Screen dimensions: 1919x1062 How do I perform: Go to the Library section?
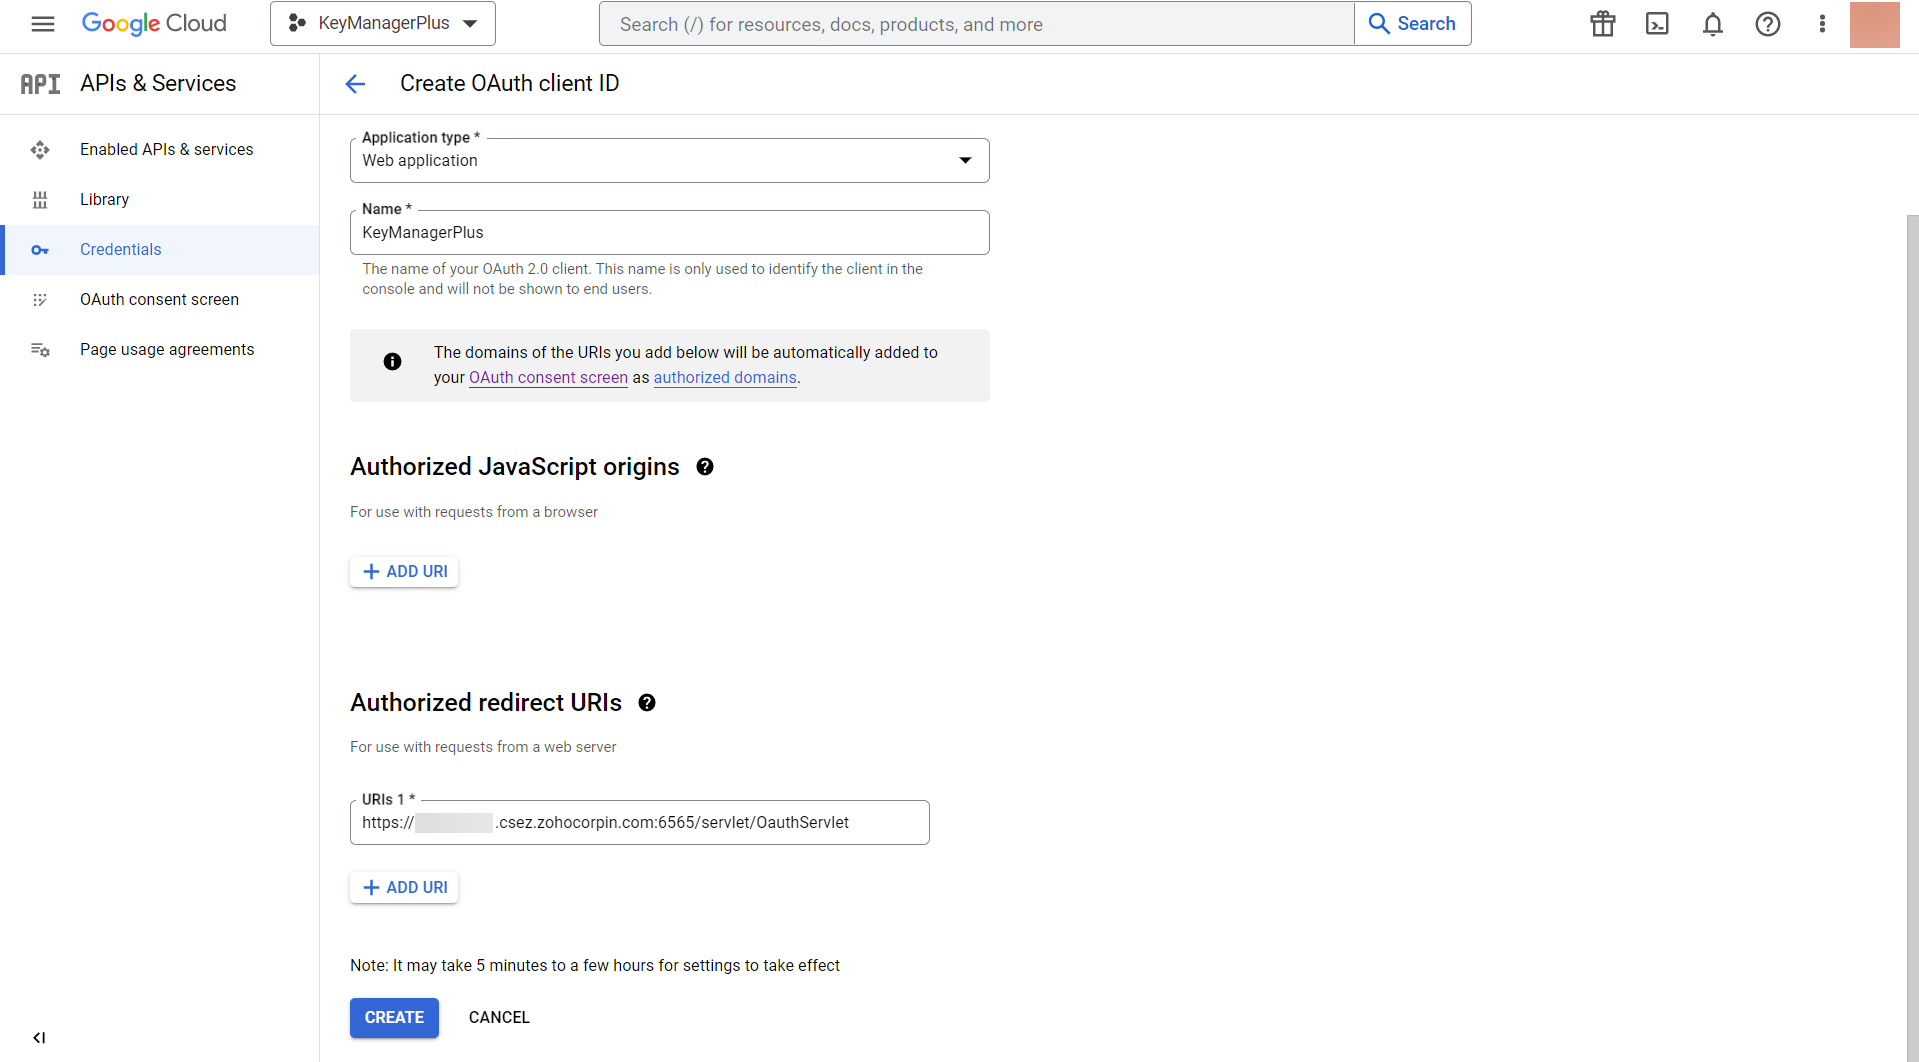[104, 199]
